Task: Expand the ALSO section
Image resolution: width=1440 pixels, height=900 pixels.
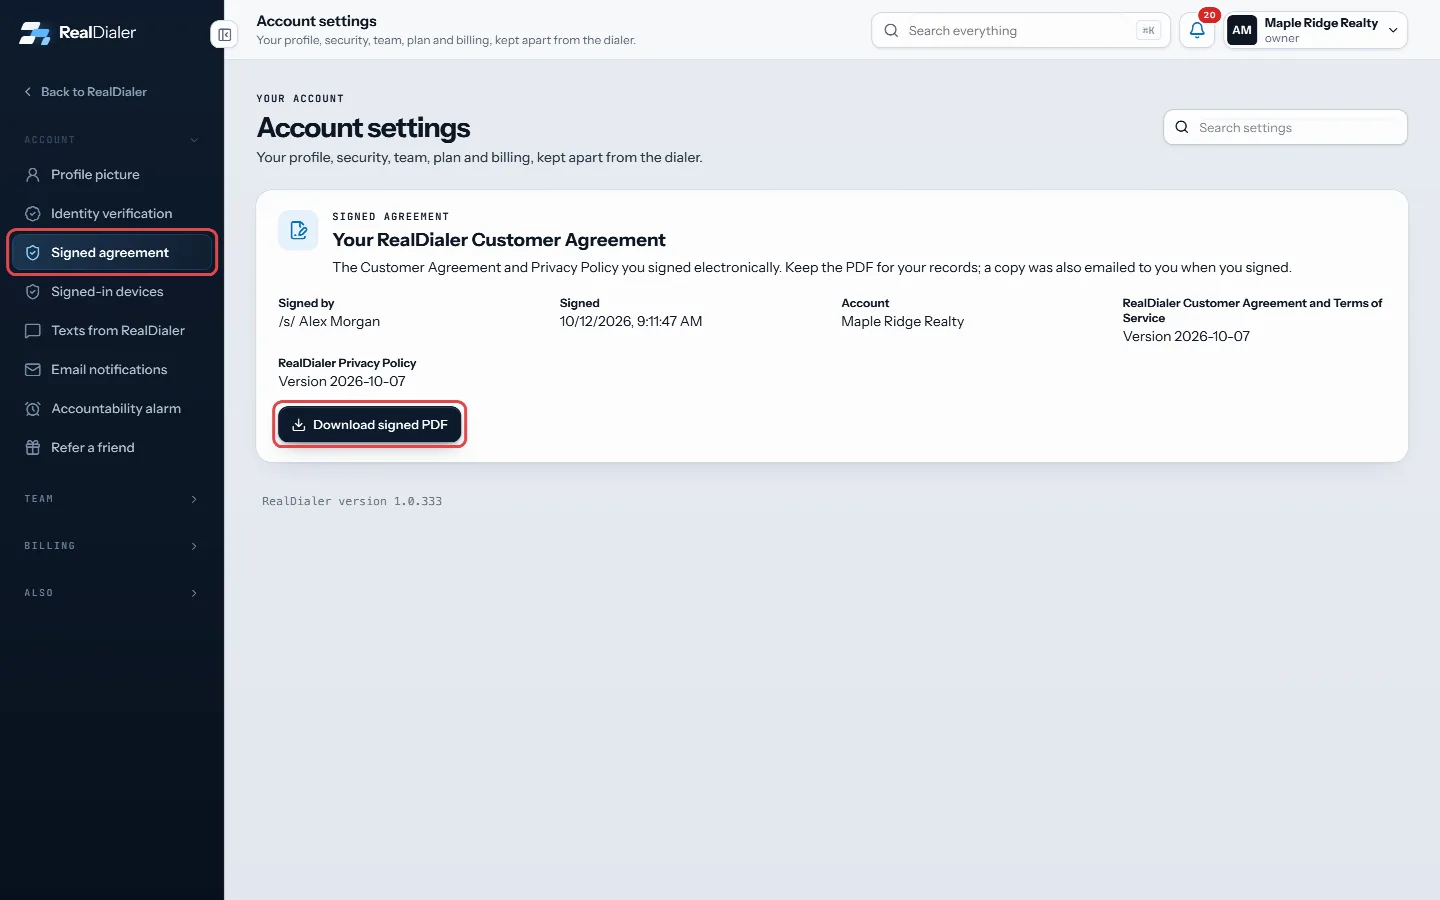Action: (x=111, y=593)
